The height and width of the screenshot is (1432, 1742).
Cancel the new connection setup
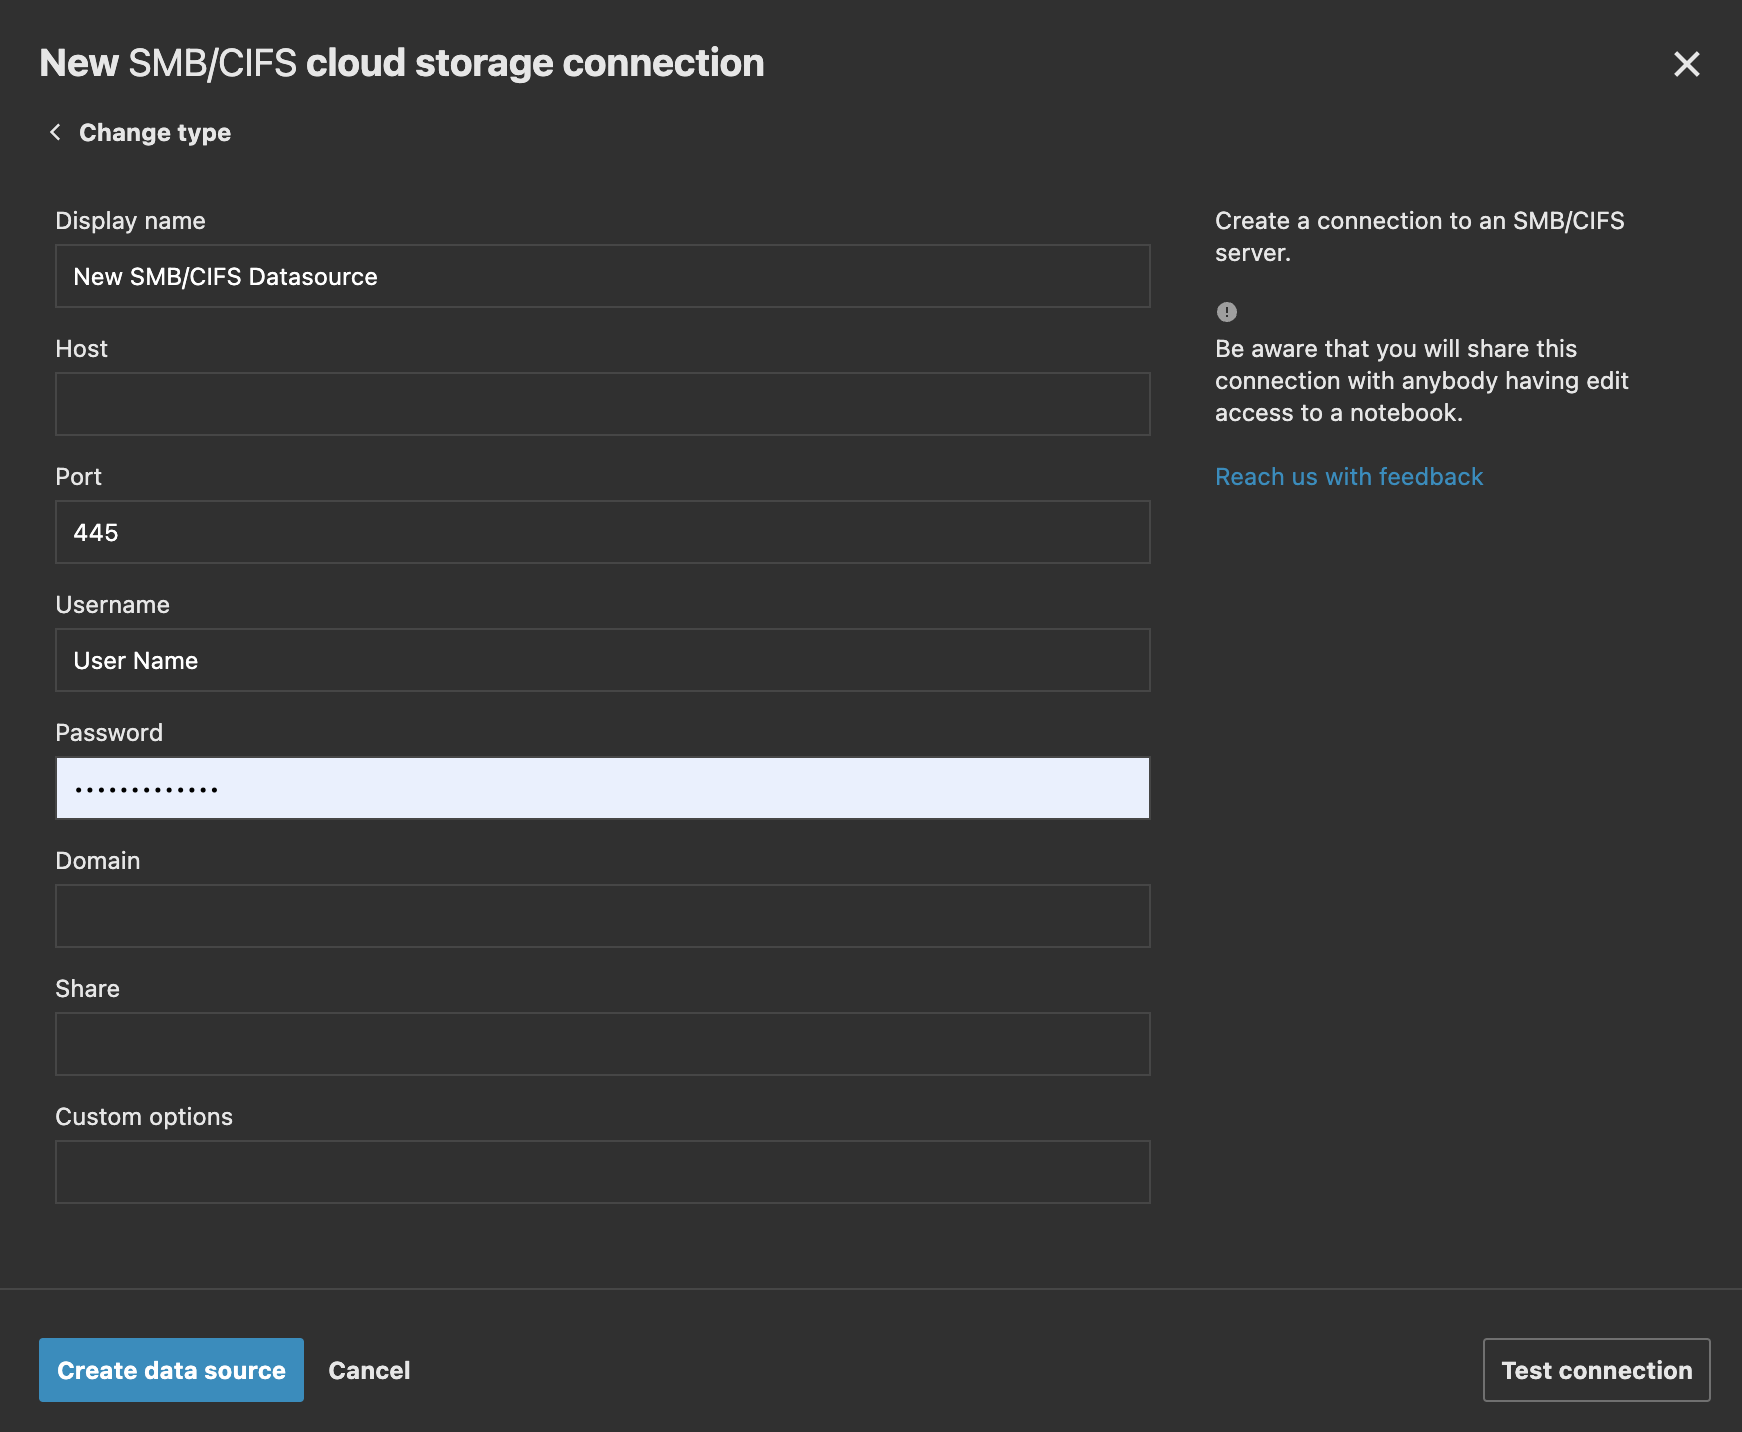coord(369,1370)
